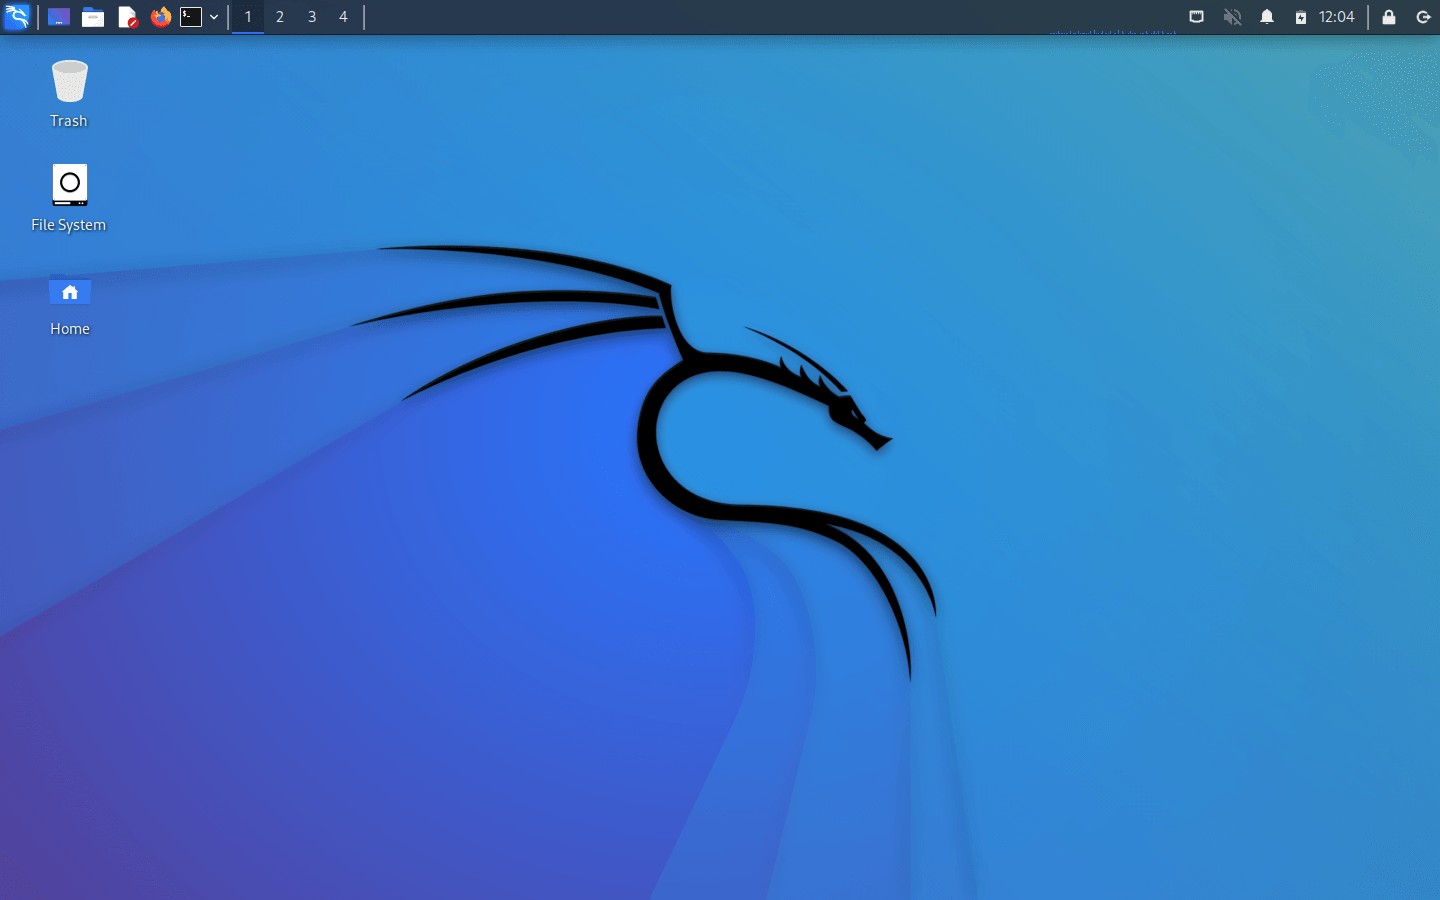Switch back to workspace 1

[247, 17]
